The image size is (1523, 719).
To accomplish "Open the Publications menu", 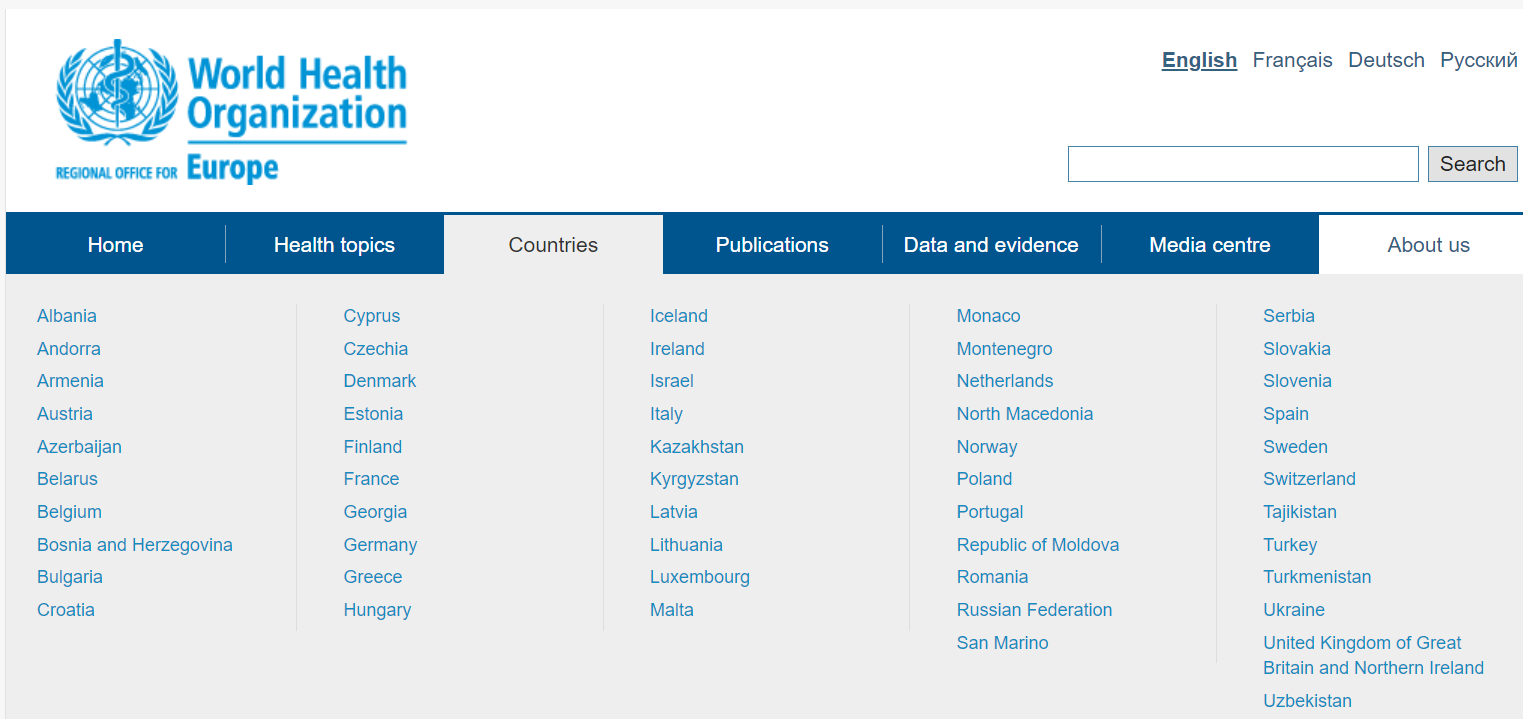I will [x=772, y=245].
